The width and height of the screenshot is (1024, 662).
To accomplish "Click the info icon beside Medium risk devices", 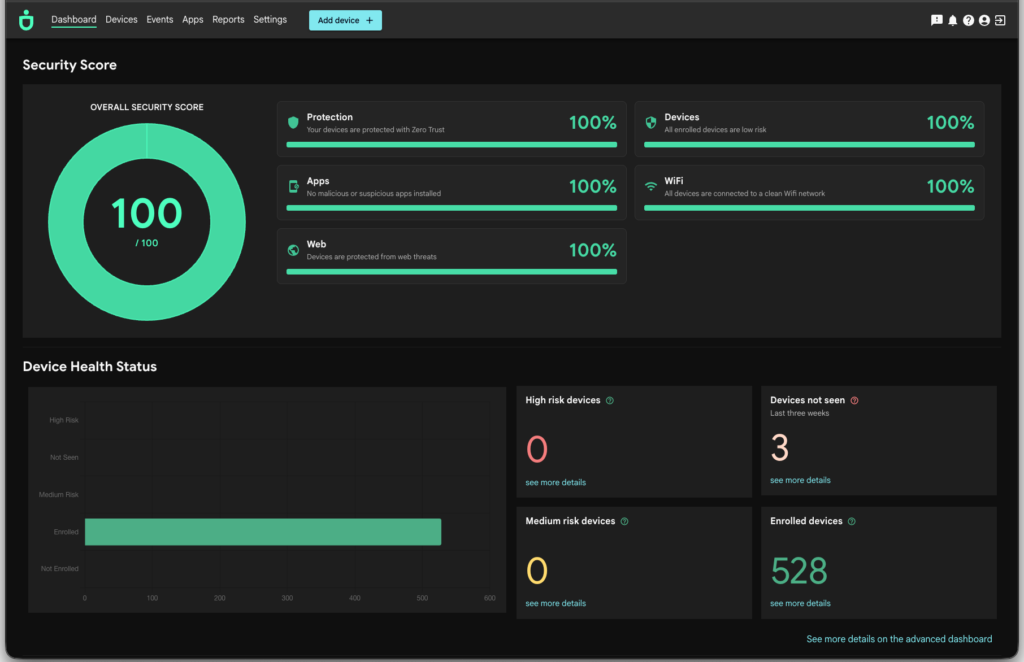I will click(625, 522).
